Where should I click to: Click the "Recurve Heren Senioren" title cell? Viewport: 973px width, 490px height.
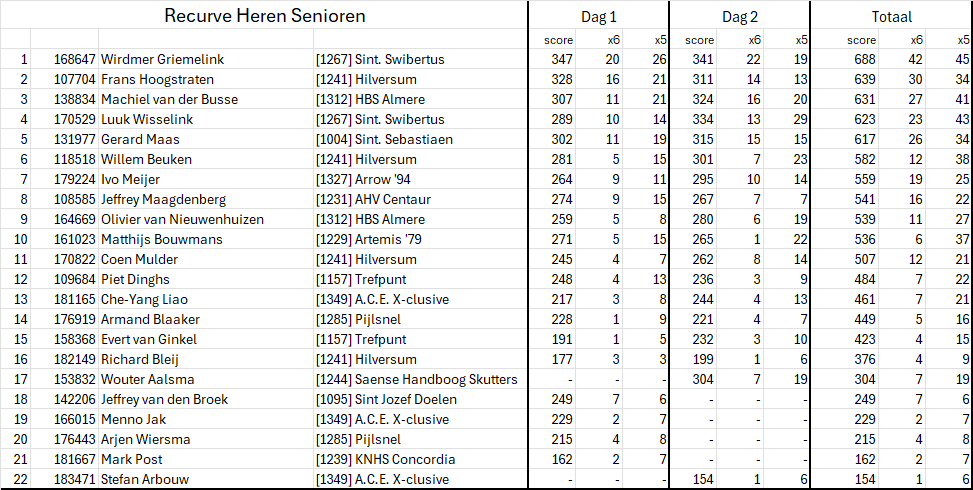tap(264, 16)
